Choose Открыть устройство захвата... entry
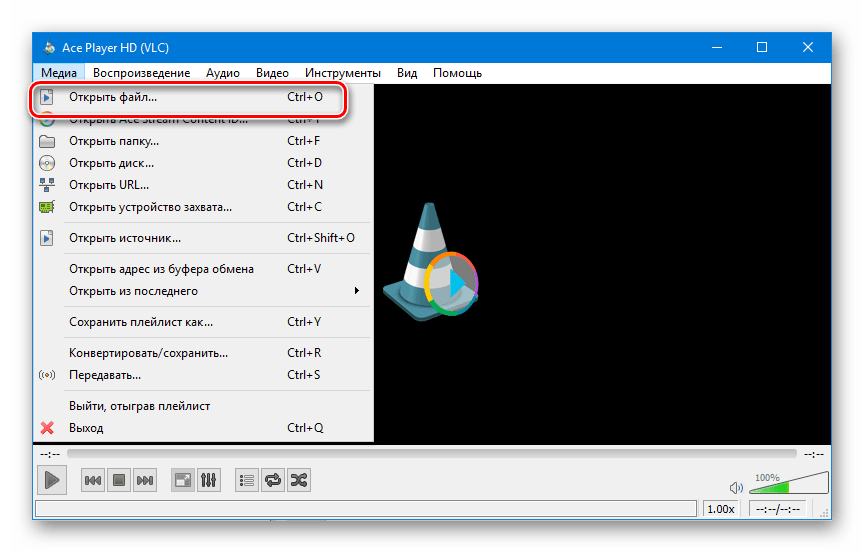Viewport: 864px width, 553px height. (x=203, y=207)
